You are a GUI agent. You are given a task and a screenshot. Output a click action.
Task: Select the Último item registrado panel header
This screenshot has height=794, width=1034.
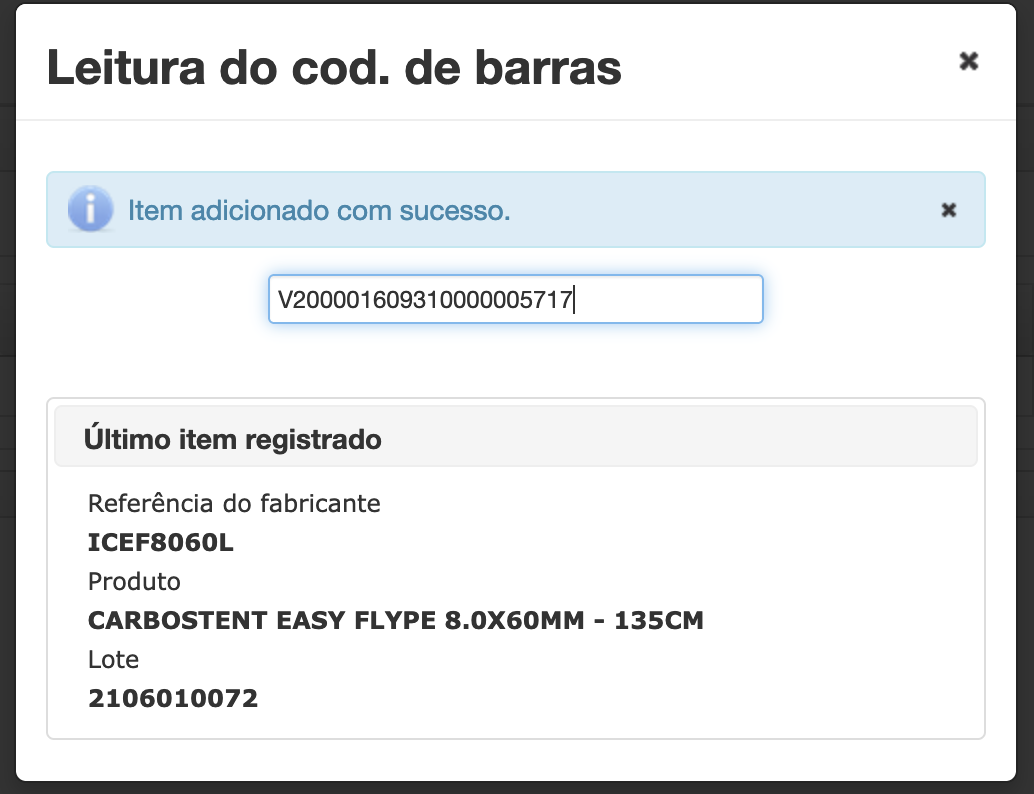click(x=516, y=437)
